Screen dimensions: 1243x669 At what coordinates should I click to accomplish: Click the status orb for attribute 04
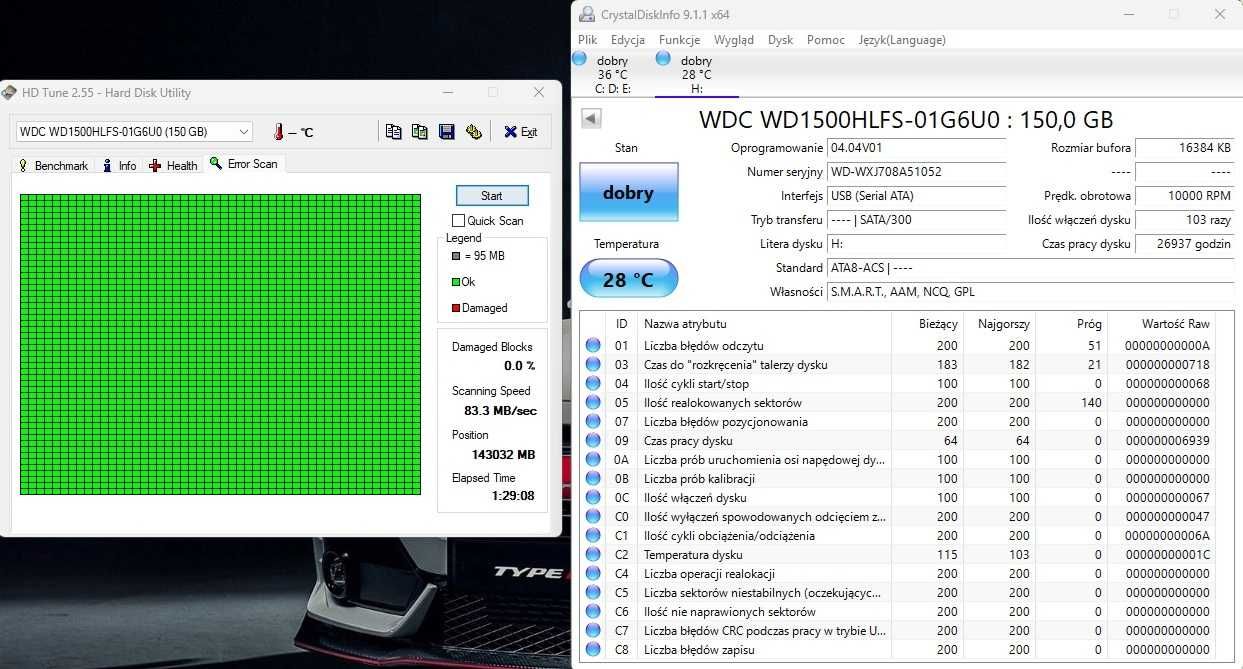593,383
